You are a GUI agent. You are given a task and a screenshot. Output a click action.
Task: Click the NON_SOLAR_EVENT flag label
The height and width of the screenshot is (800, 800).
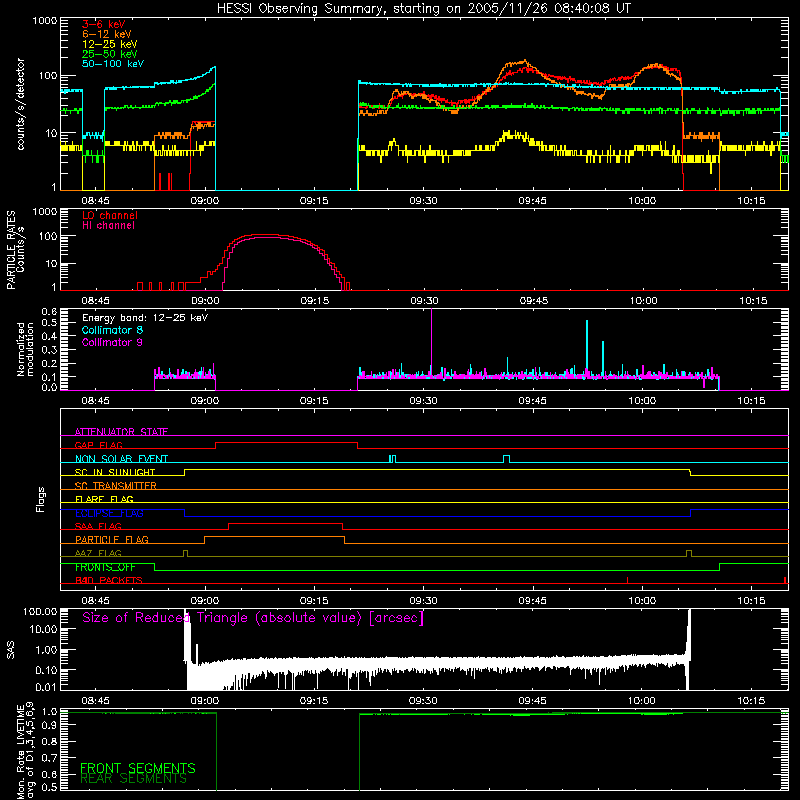click(121, 459)
